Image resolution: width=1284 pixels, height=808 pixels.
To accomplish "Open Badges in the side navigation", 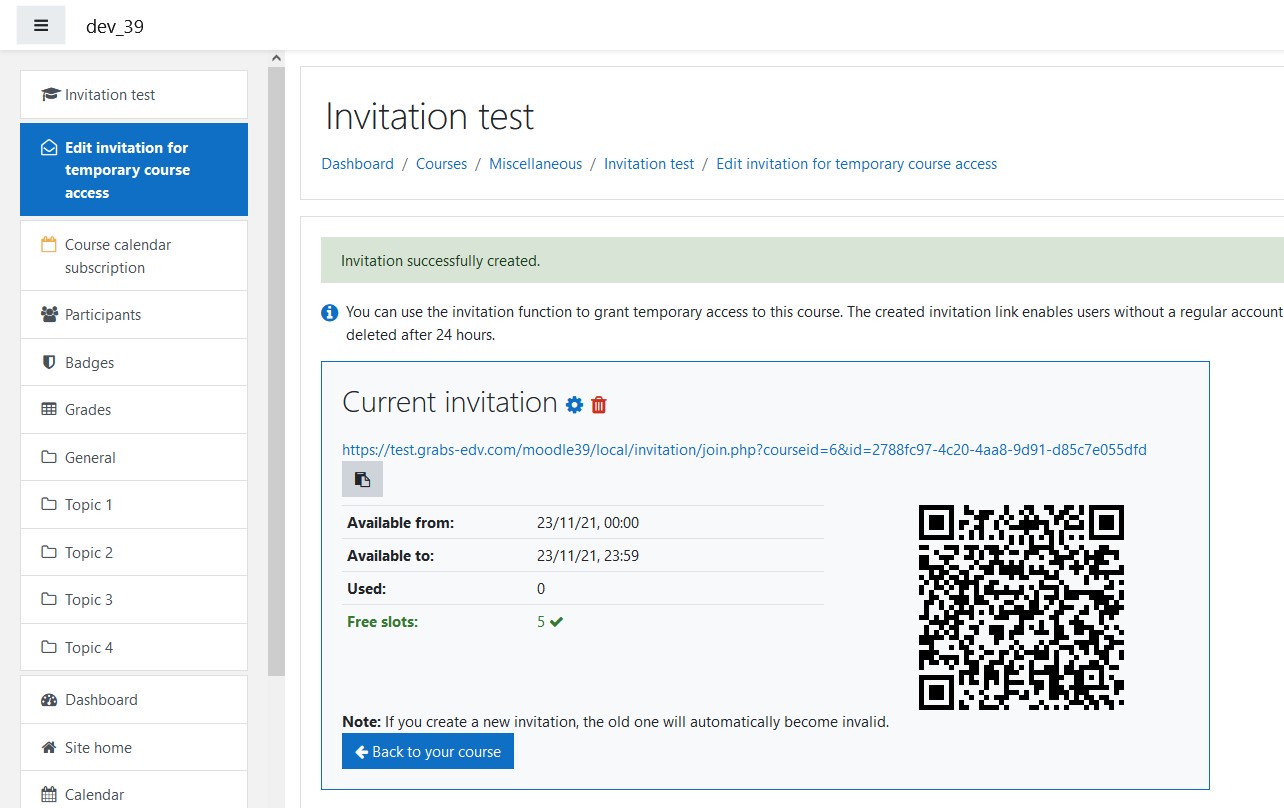I will pyautogui.click(x=90, y=362).
